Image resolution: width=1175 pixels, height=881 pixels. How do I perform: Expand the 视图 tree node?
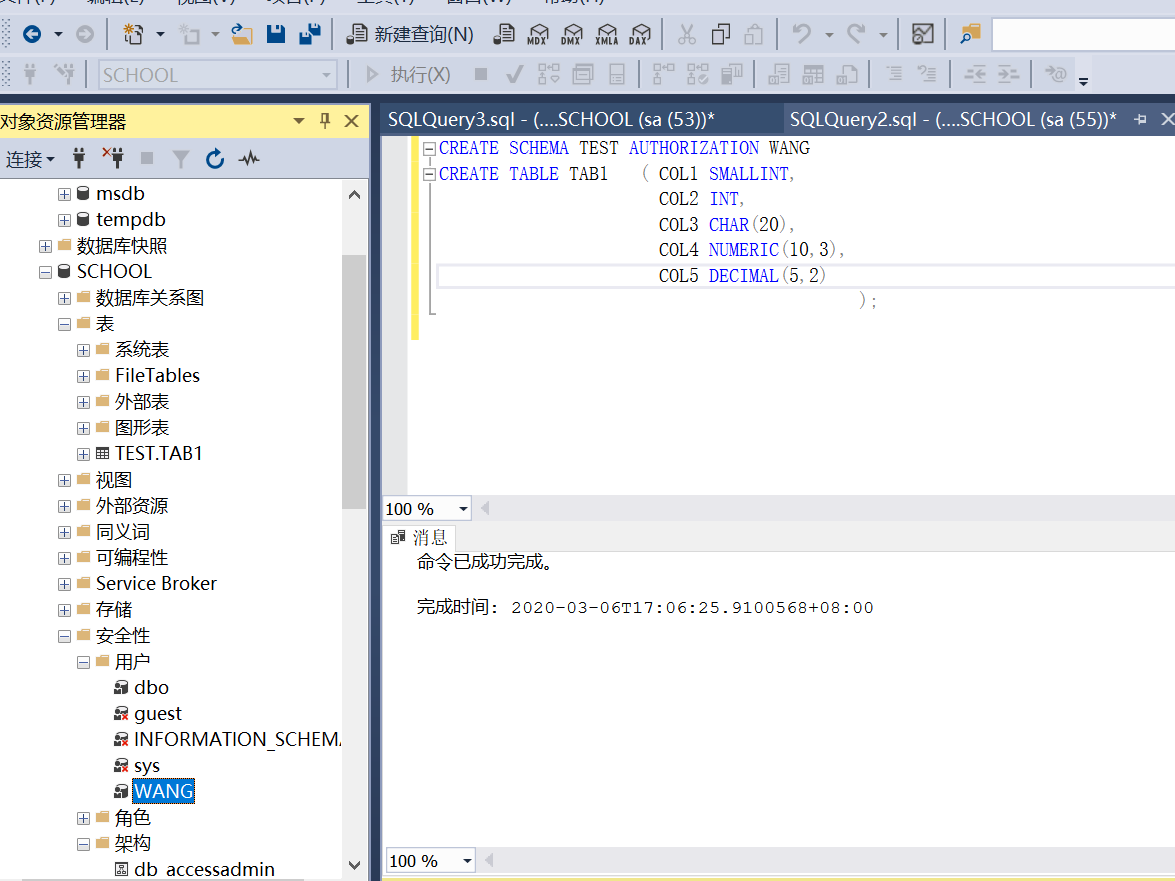[x=63, y=479]
